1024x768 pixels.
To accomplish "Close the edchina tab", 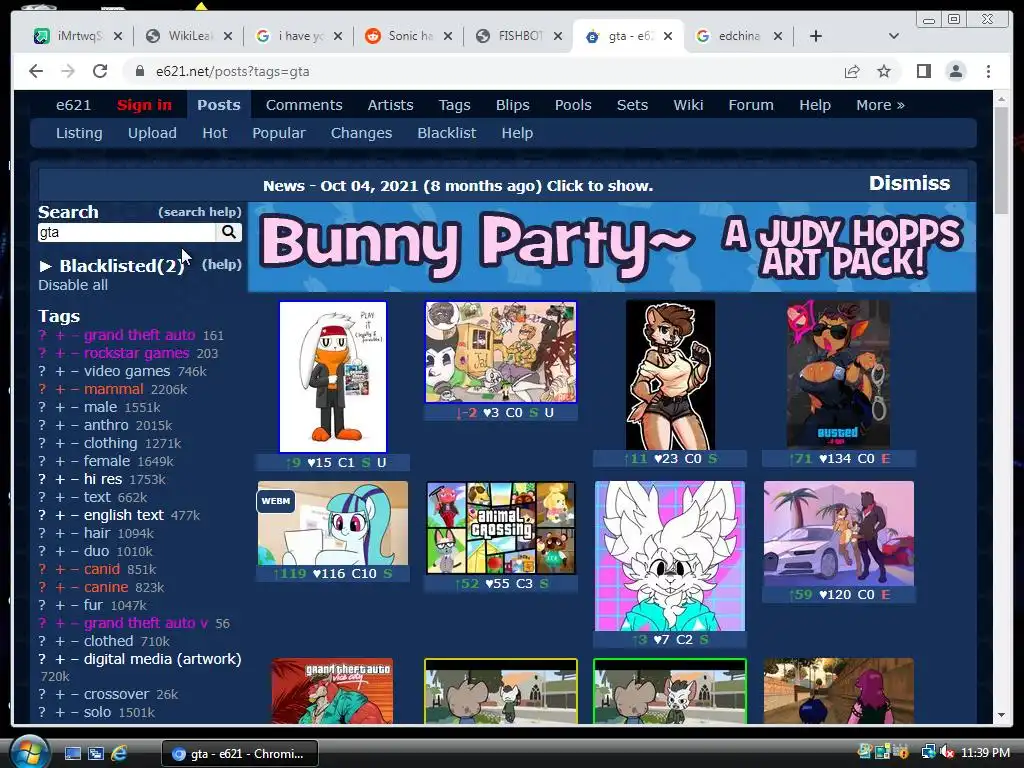I will pyautogui.click(x=778, y=37).
